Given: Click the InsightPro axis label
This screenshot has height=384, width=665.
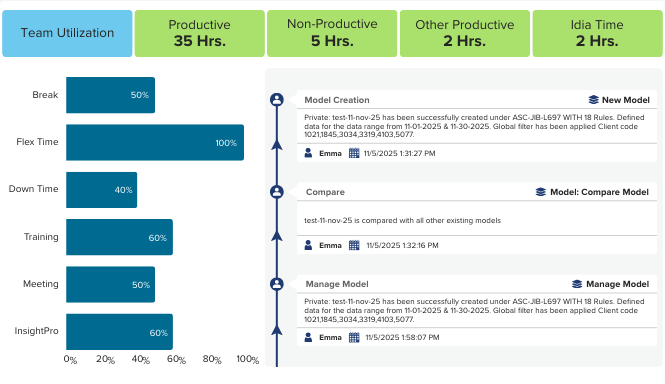Looking at the screenshot, I should 36,331.
